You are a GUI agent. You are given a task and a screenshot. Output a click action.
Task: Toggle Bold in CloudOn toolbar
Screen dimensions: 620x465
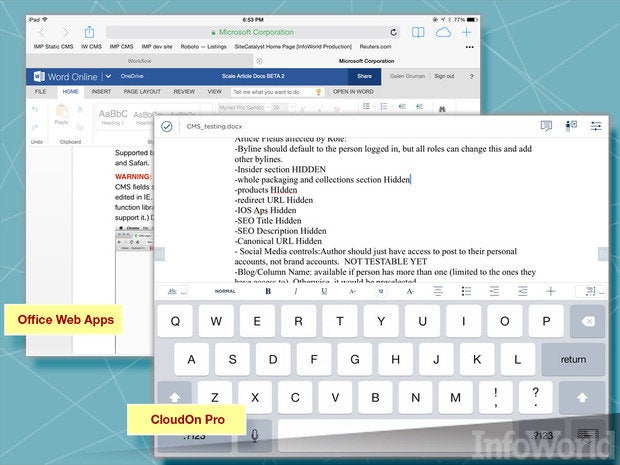click(x=268, y=291)
